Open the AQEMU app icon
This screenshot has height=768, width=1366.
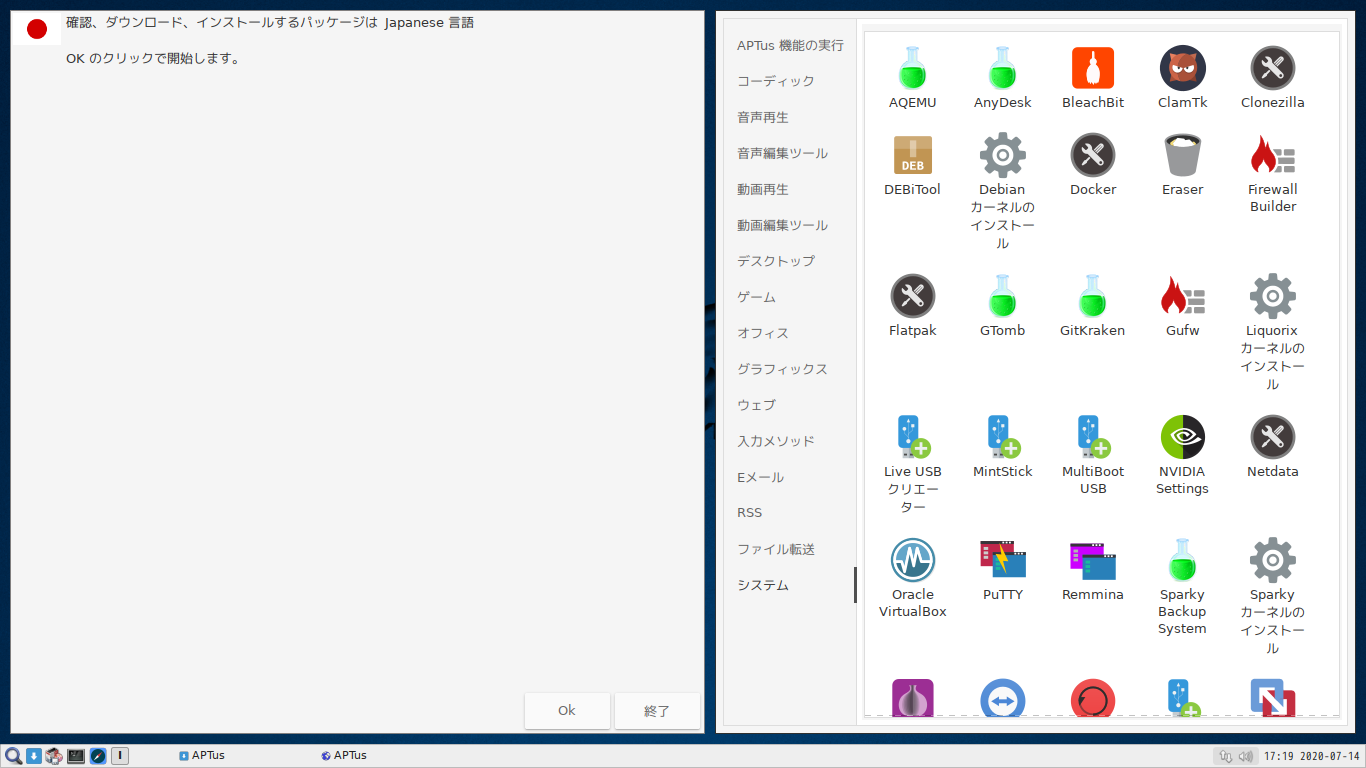click(x=912, y=68)
